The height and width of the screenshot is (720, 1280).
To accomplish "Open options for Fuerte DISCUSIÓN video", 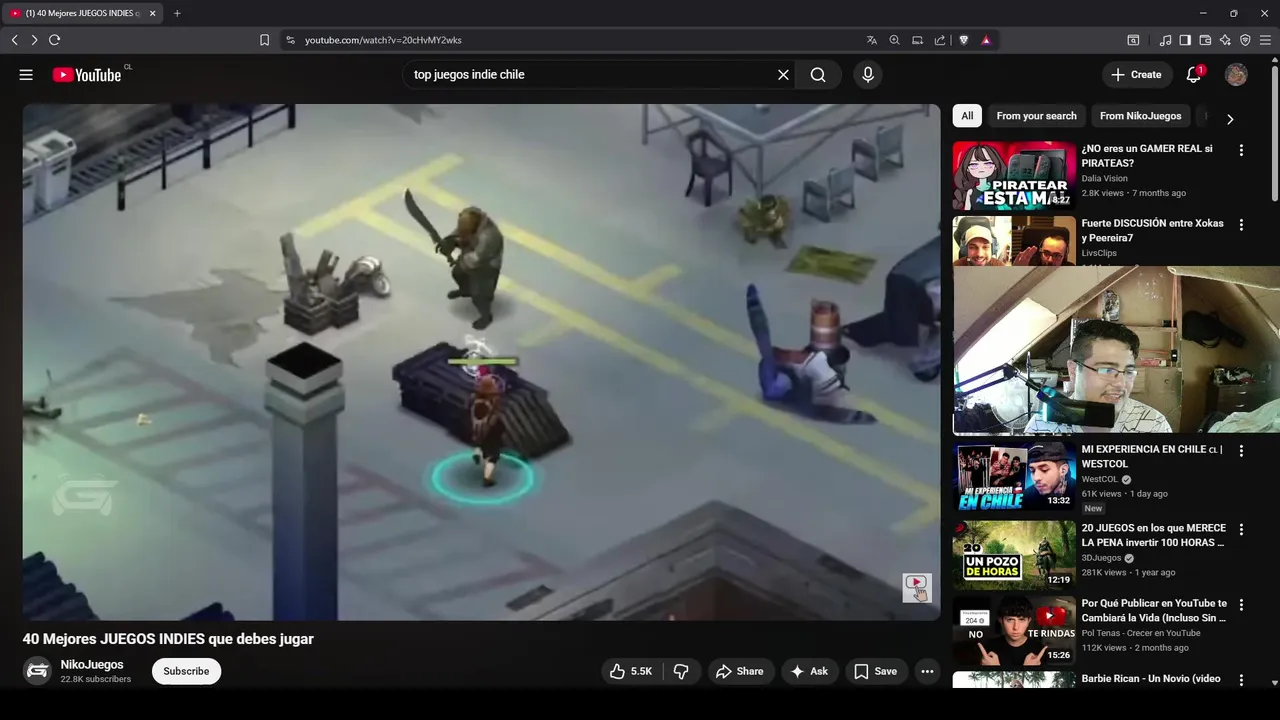I will pos(1241,225).
